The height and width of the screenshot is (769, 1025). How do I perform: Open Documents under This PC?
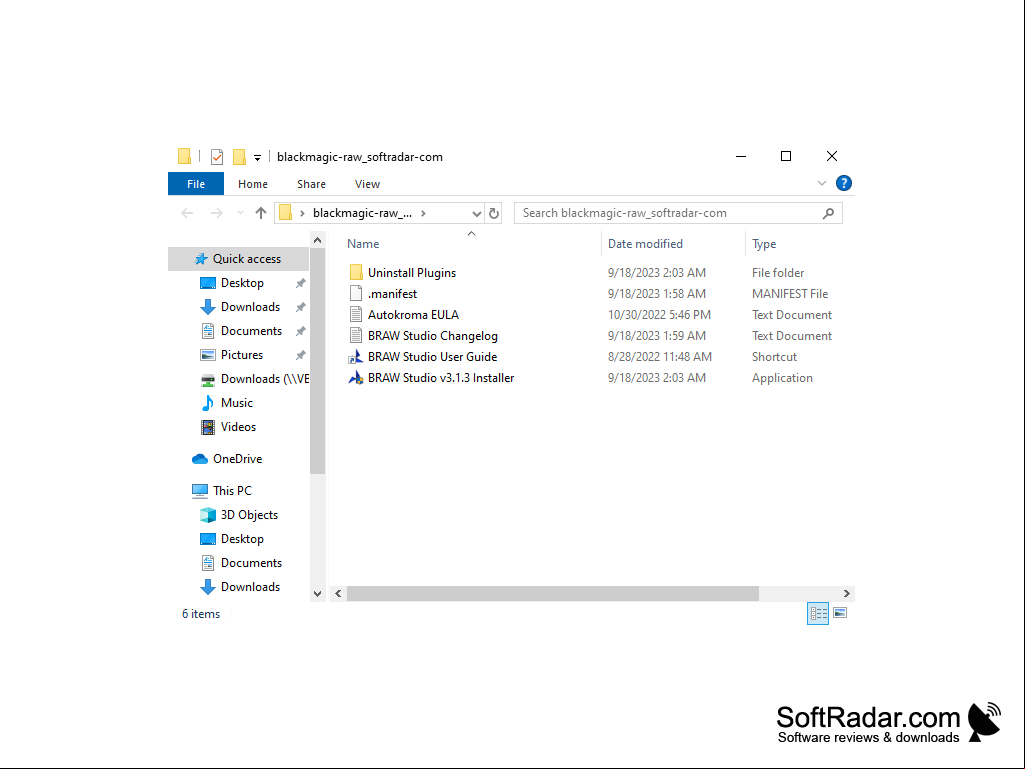(x=252, y=563)
